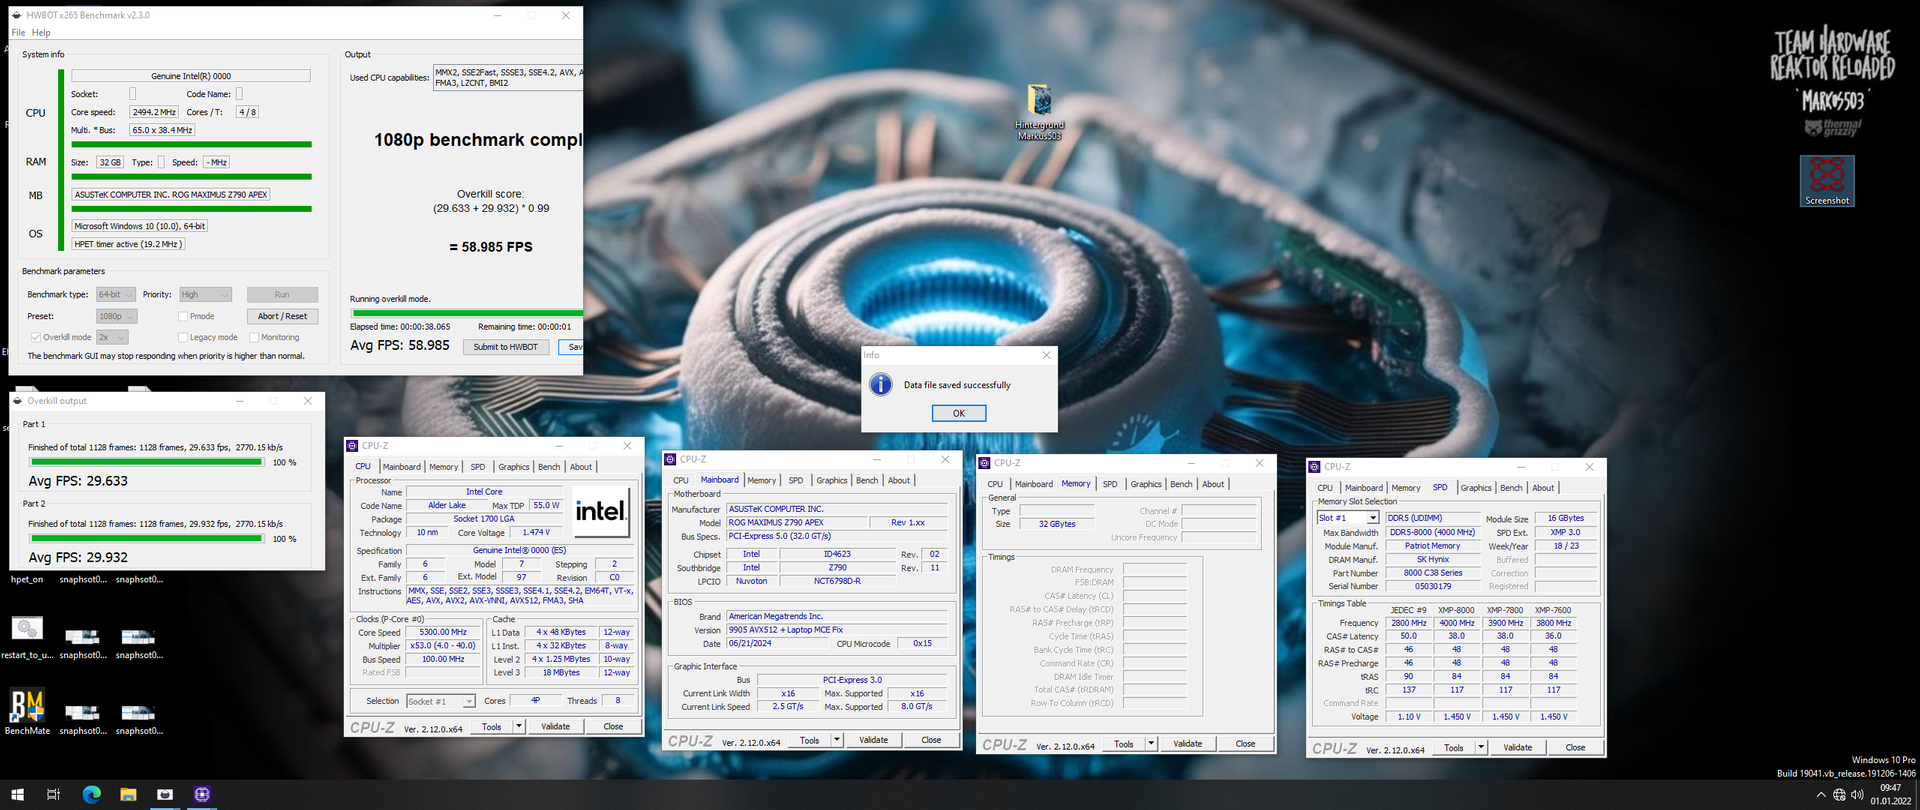Click Part Number 8000 C38 Series
The height and width of the screenshot is (810, 1920).
click(x=1432, y=574)
